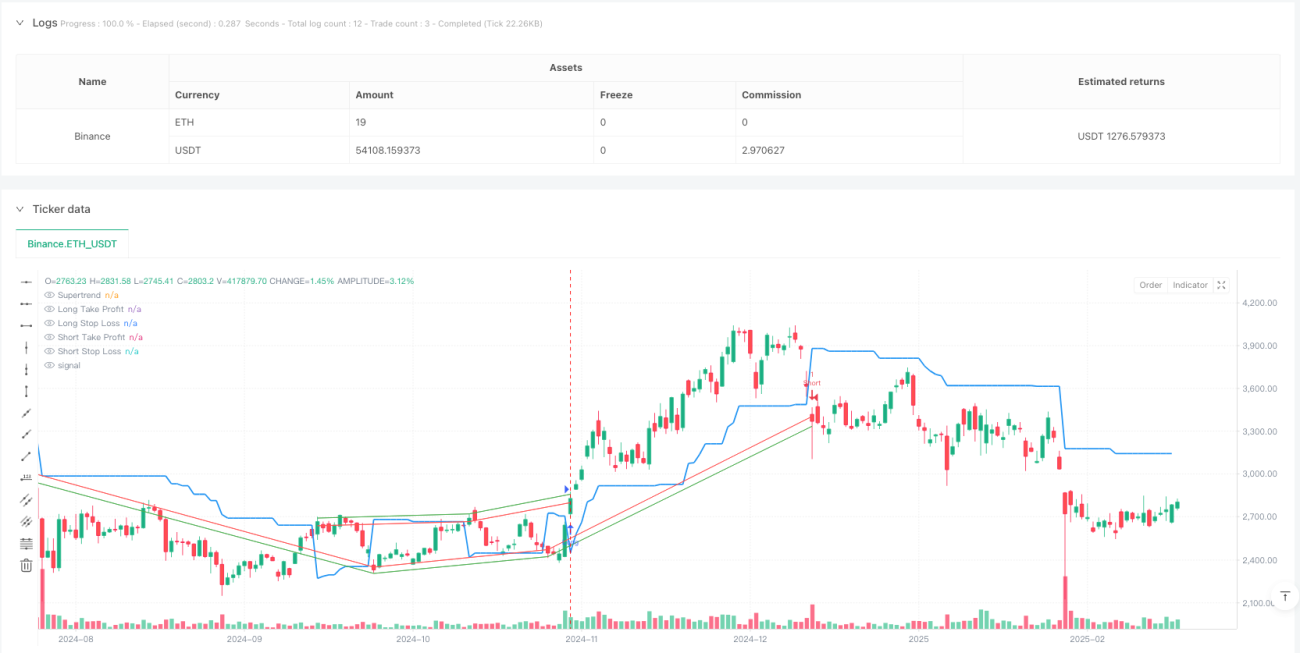The width and height of the screenshot is (1300, 653).
Task: Hide the Long Take Profit plot
Action: (x=50, y=309)
